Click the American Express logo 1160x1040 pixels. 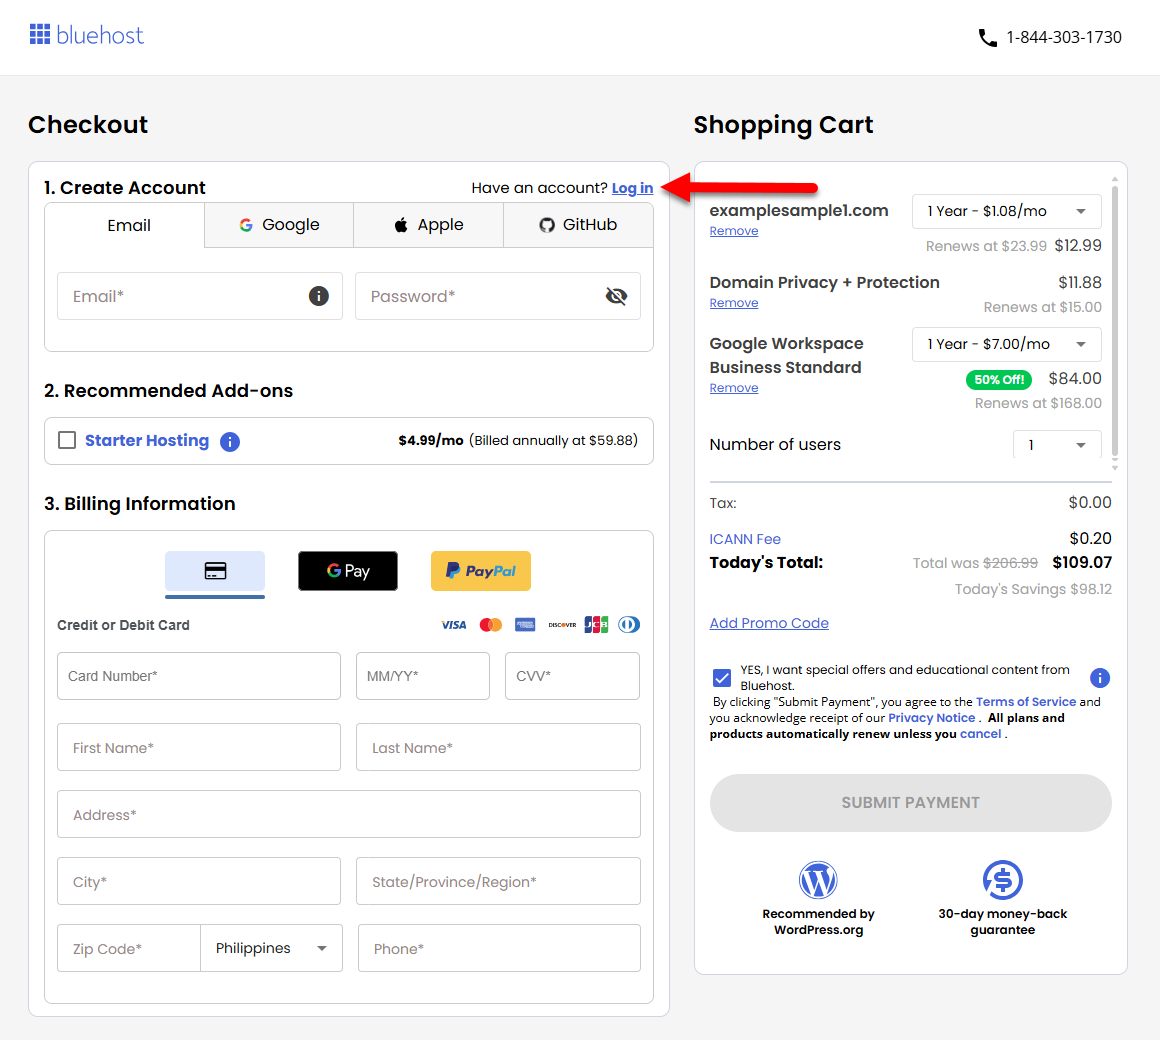(525, 625)
